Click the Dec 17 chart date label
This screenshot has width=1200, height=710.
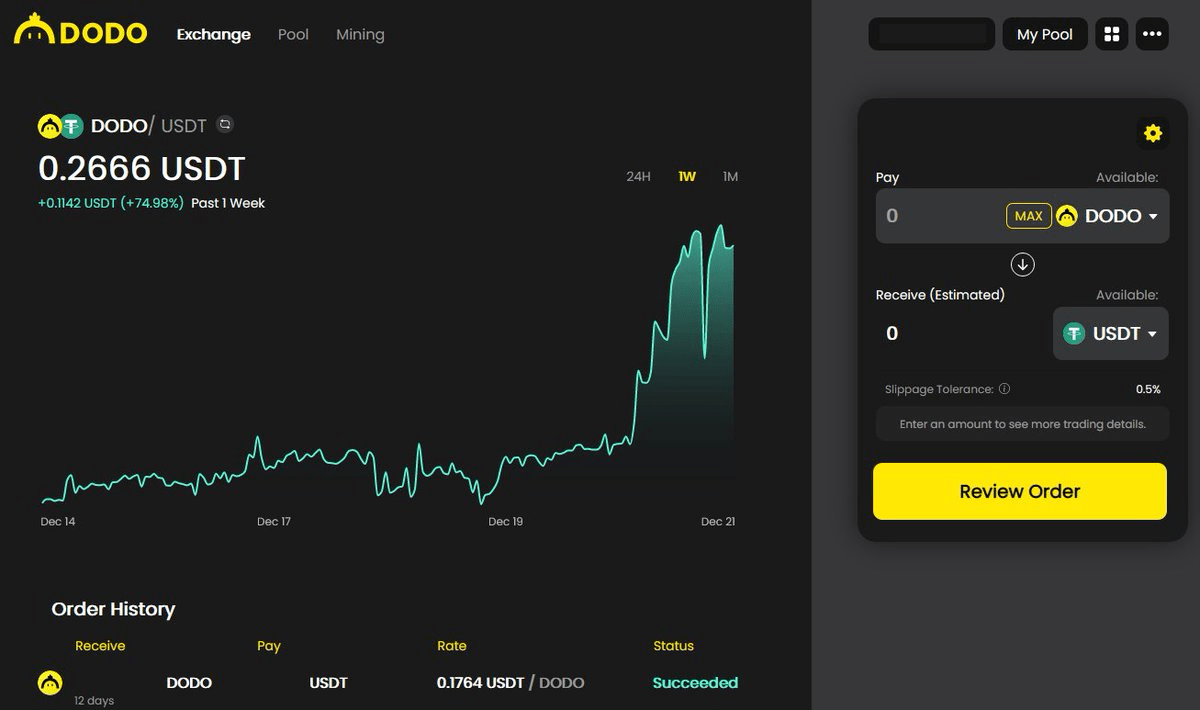274,522
